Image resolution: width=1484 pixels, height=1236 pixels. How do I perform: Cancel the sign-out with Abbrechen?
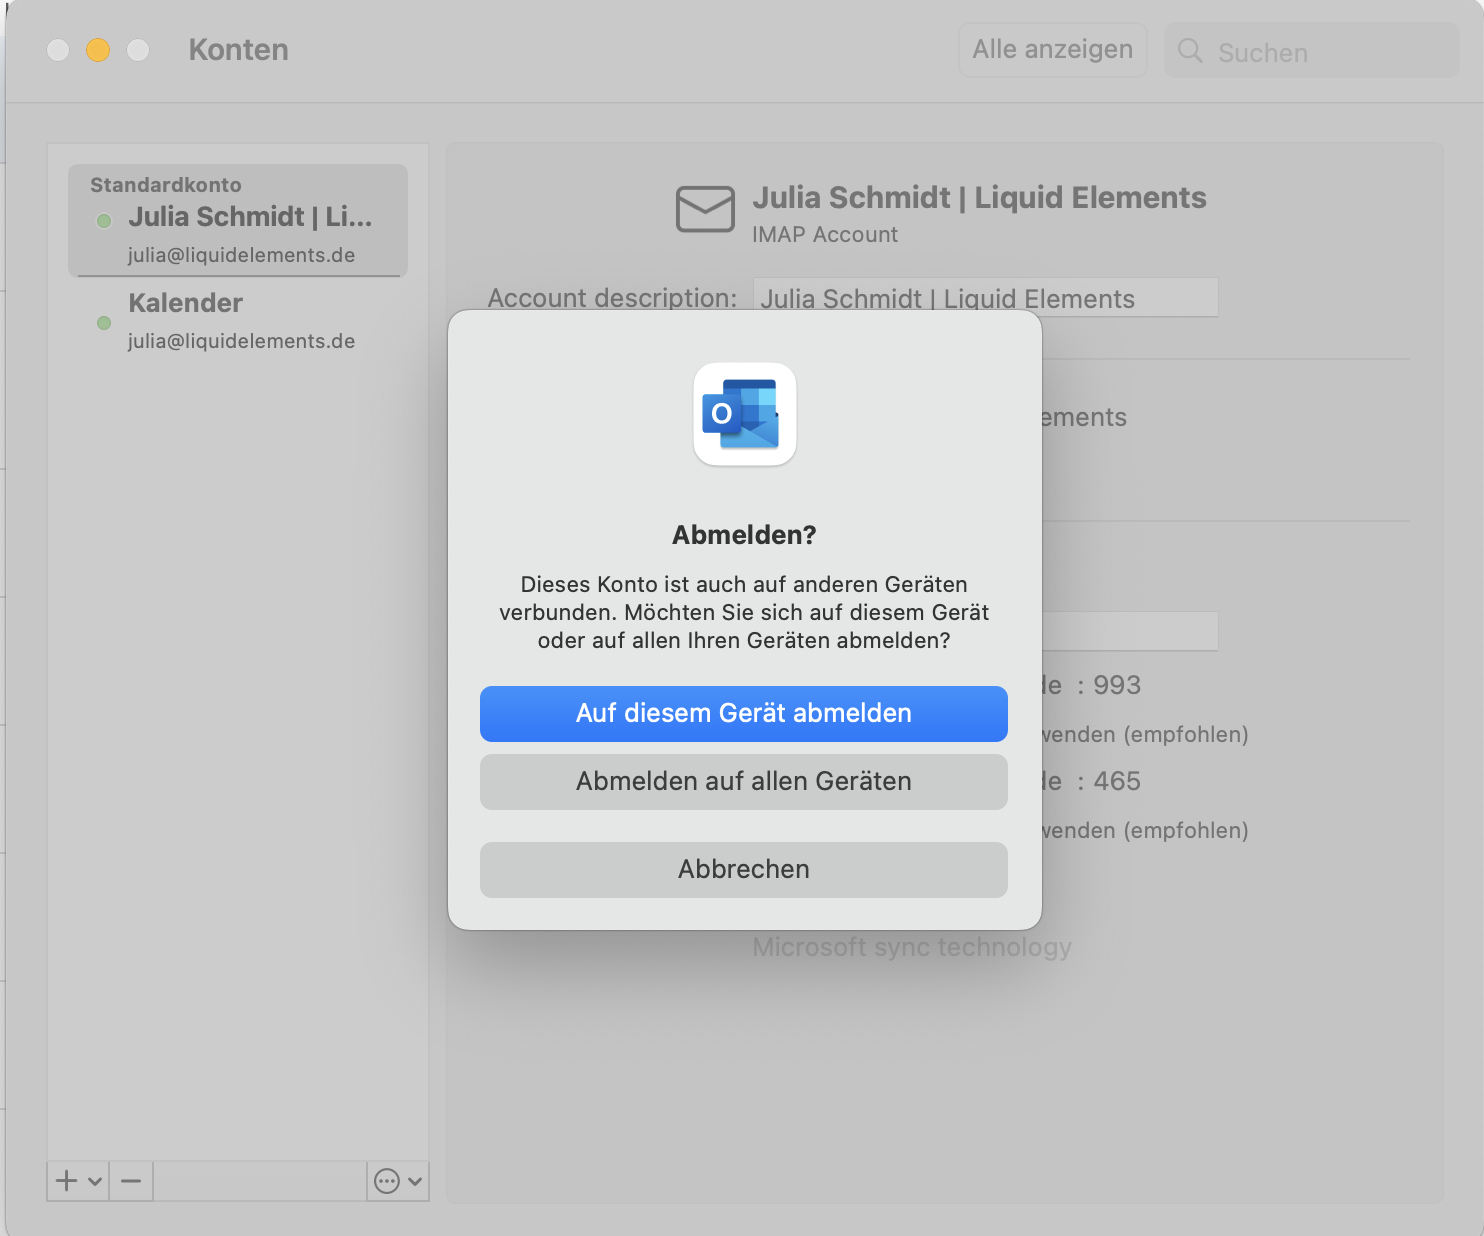coord(743,869)
